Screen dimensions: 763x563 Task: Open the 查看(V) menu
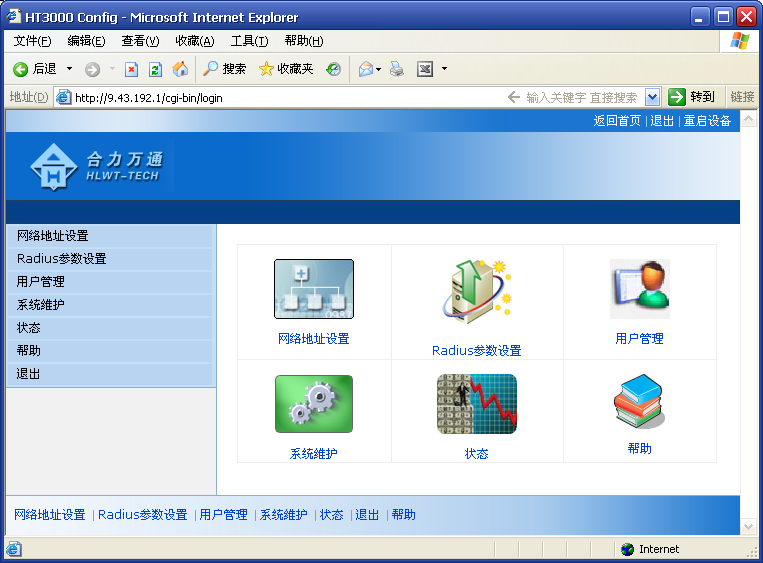(140, 41)
